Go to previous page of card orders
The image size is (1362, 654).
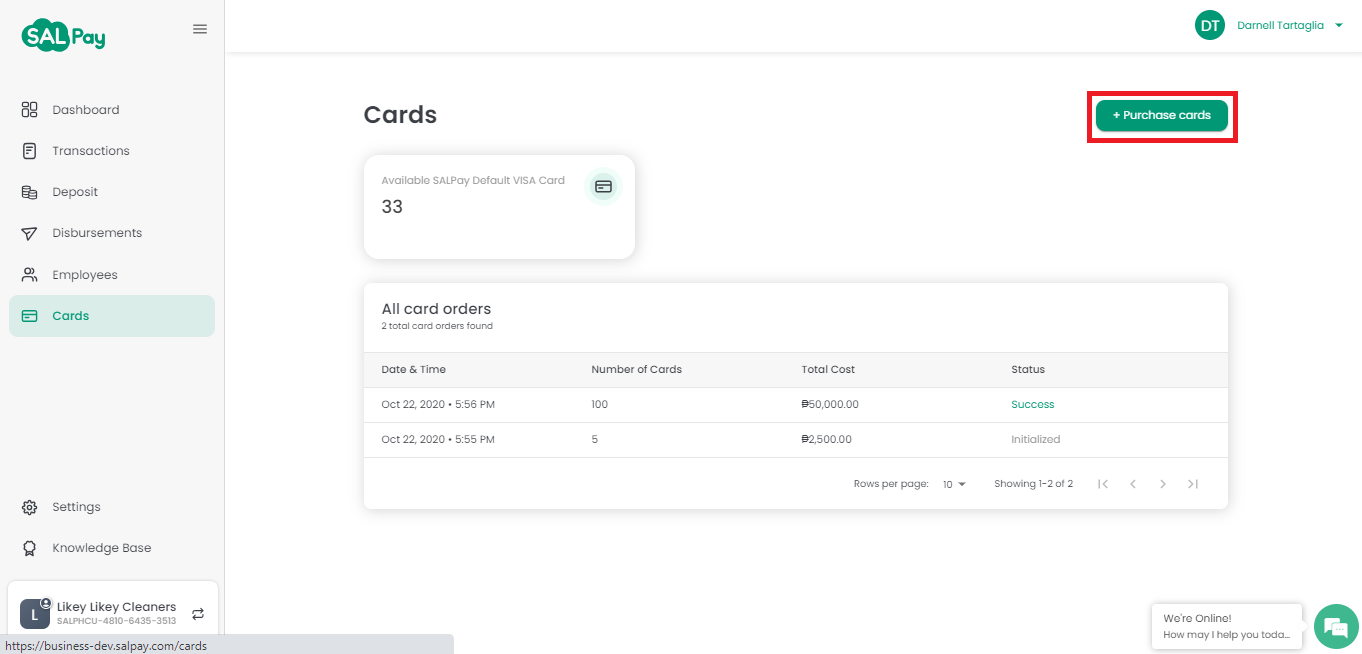[x=1133, y=484]
